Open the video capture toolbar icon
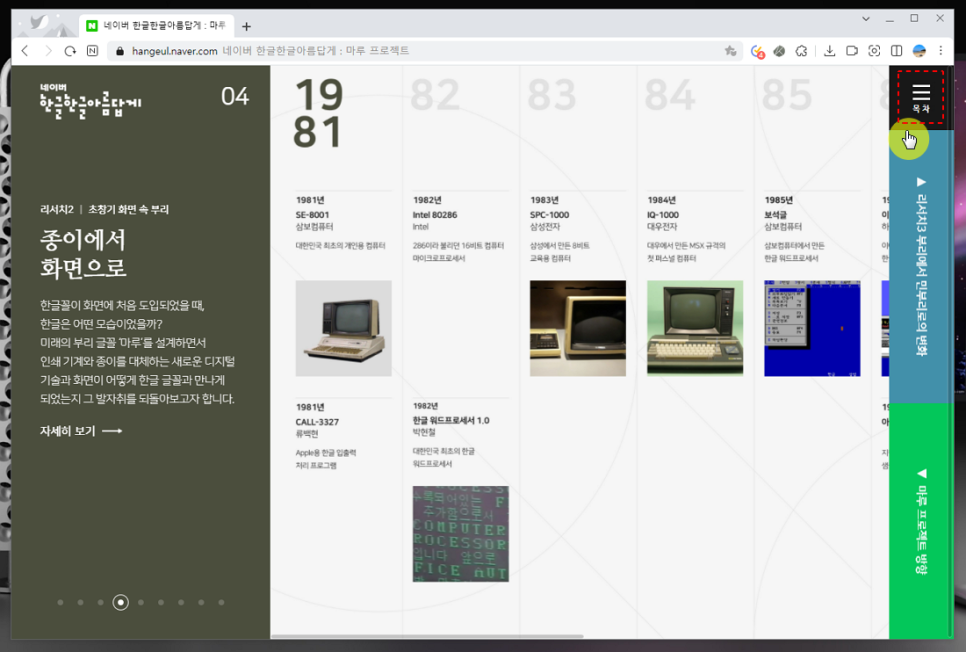Viewport: 966px width, 652px height. click(852, 51)
